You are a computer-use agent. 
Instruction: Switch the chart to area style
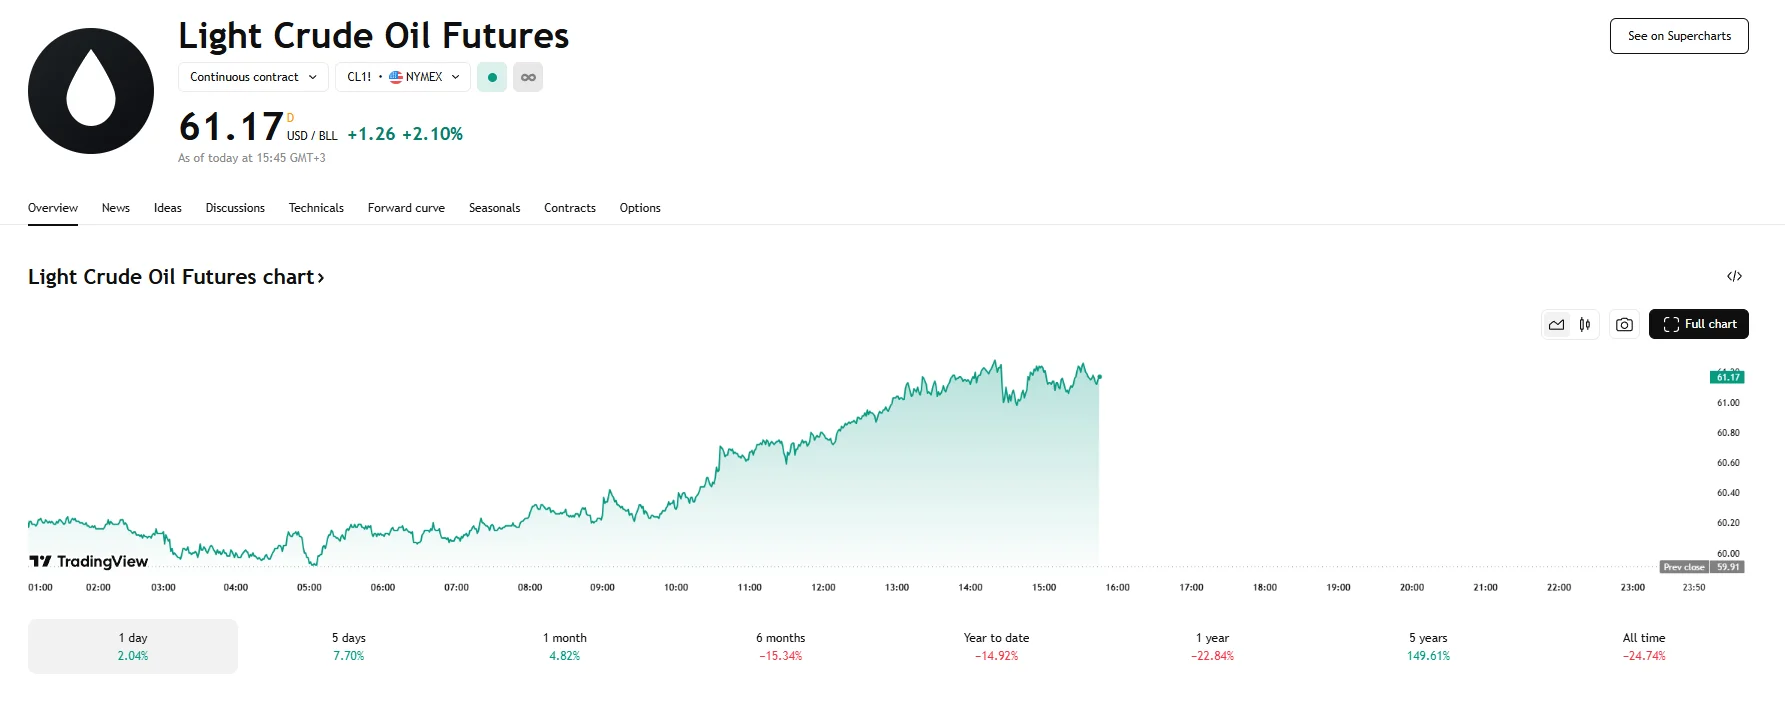tap(1557, 324)
